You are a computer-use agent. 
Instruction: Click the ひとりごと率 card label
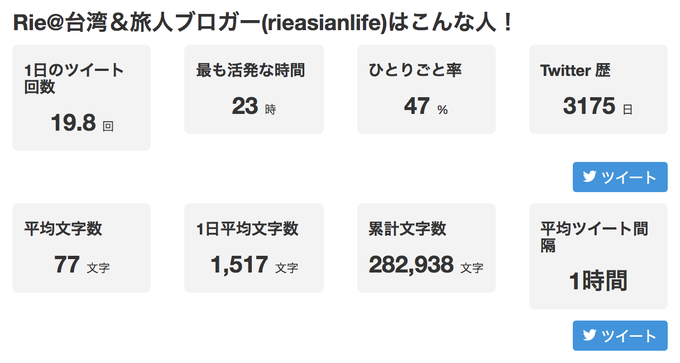click(415, 70)
